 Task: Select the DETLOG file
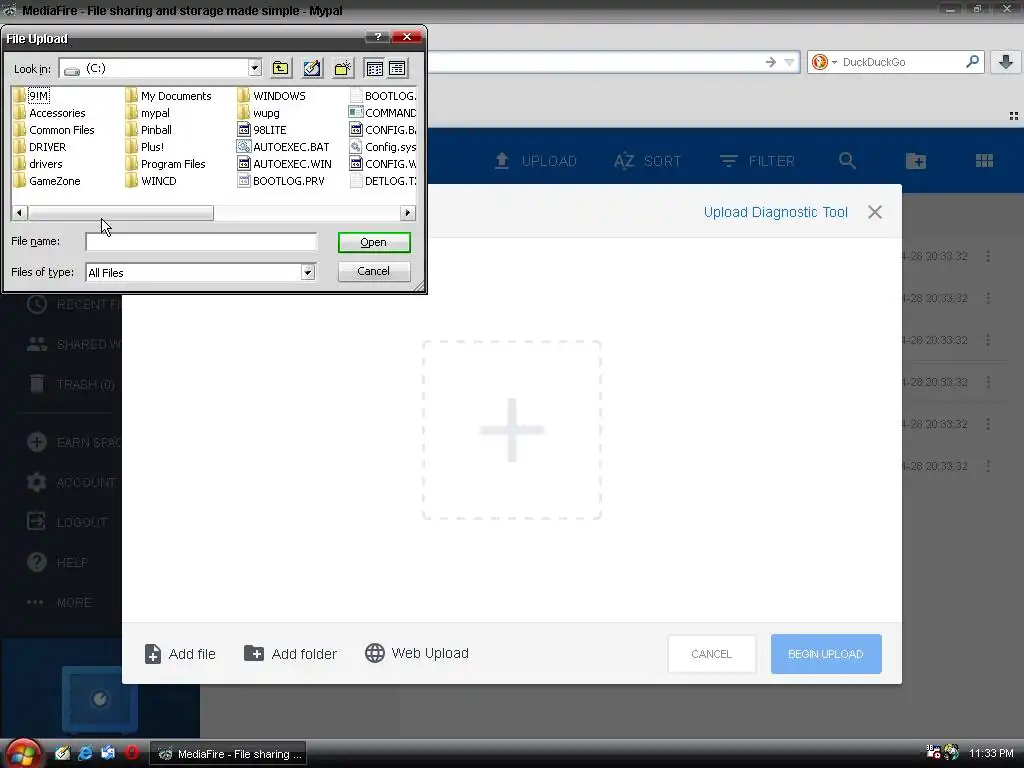coord(383,181)
